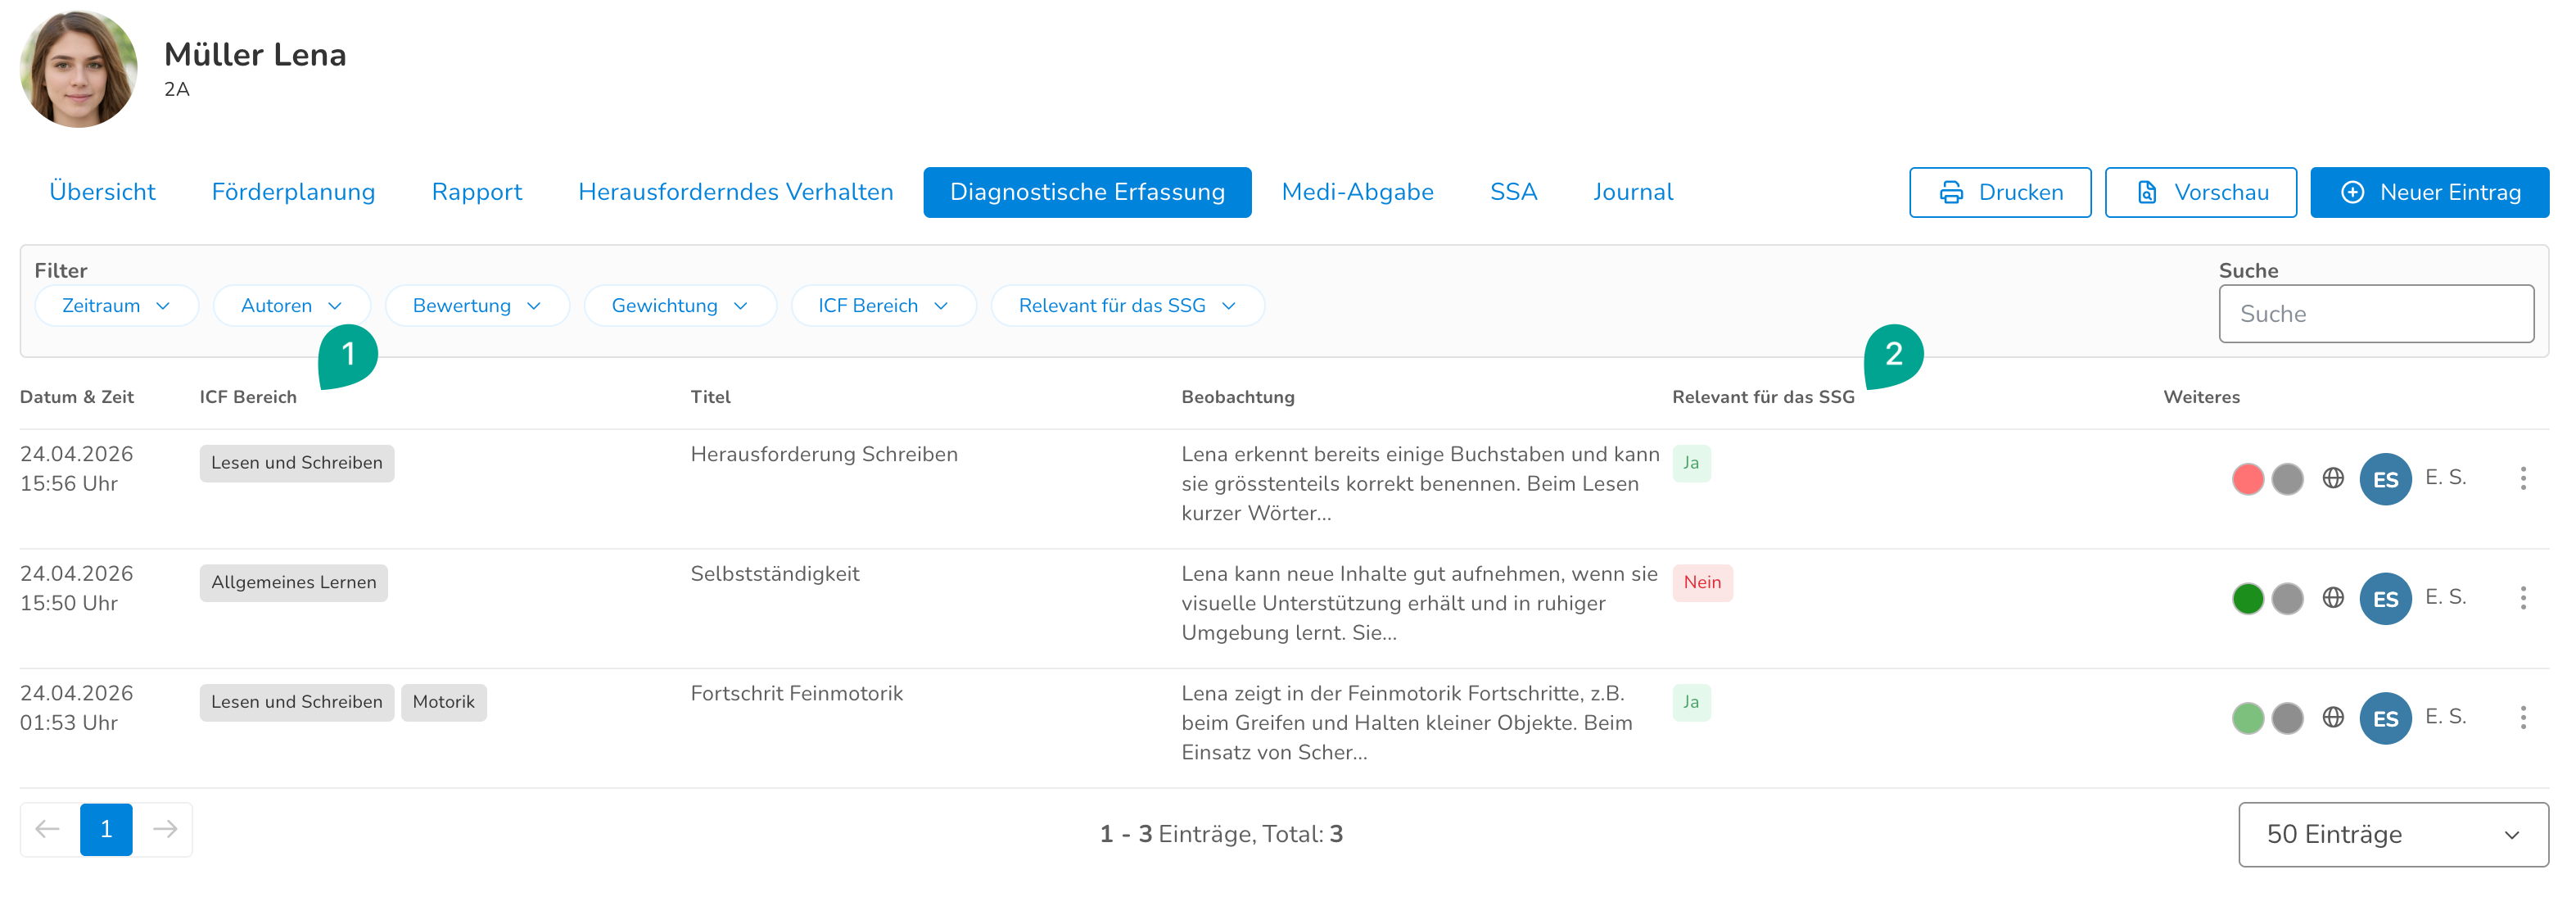This screenshot has width=2576, height=906.
Task: Click the ES author avatar in first row
Action: point(2385,479)
